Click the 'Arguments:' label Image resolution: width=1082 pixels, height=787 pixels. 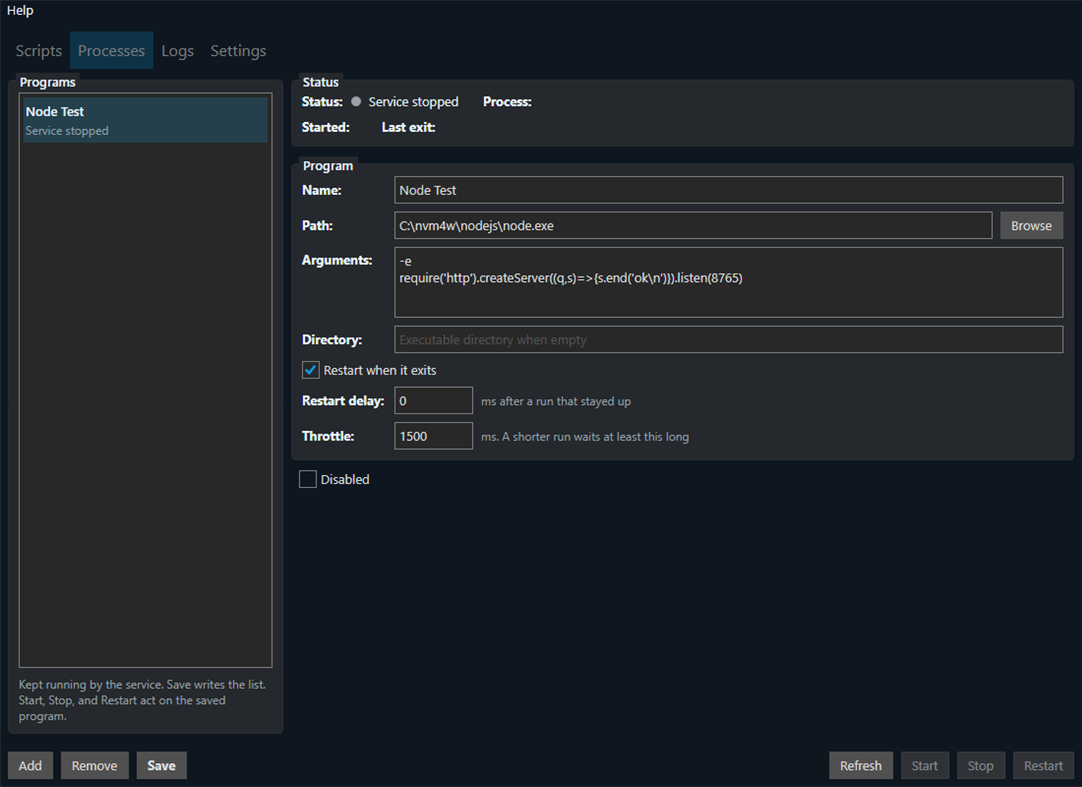click(337, 260)
